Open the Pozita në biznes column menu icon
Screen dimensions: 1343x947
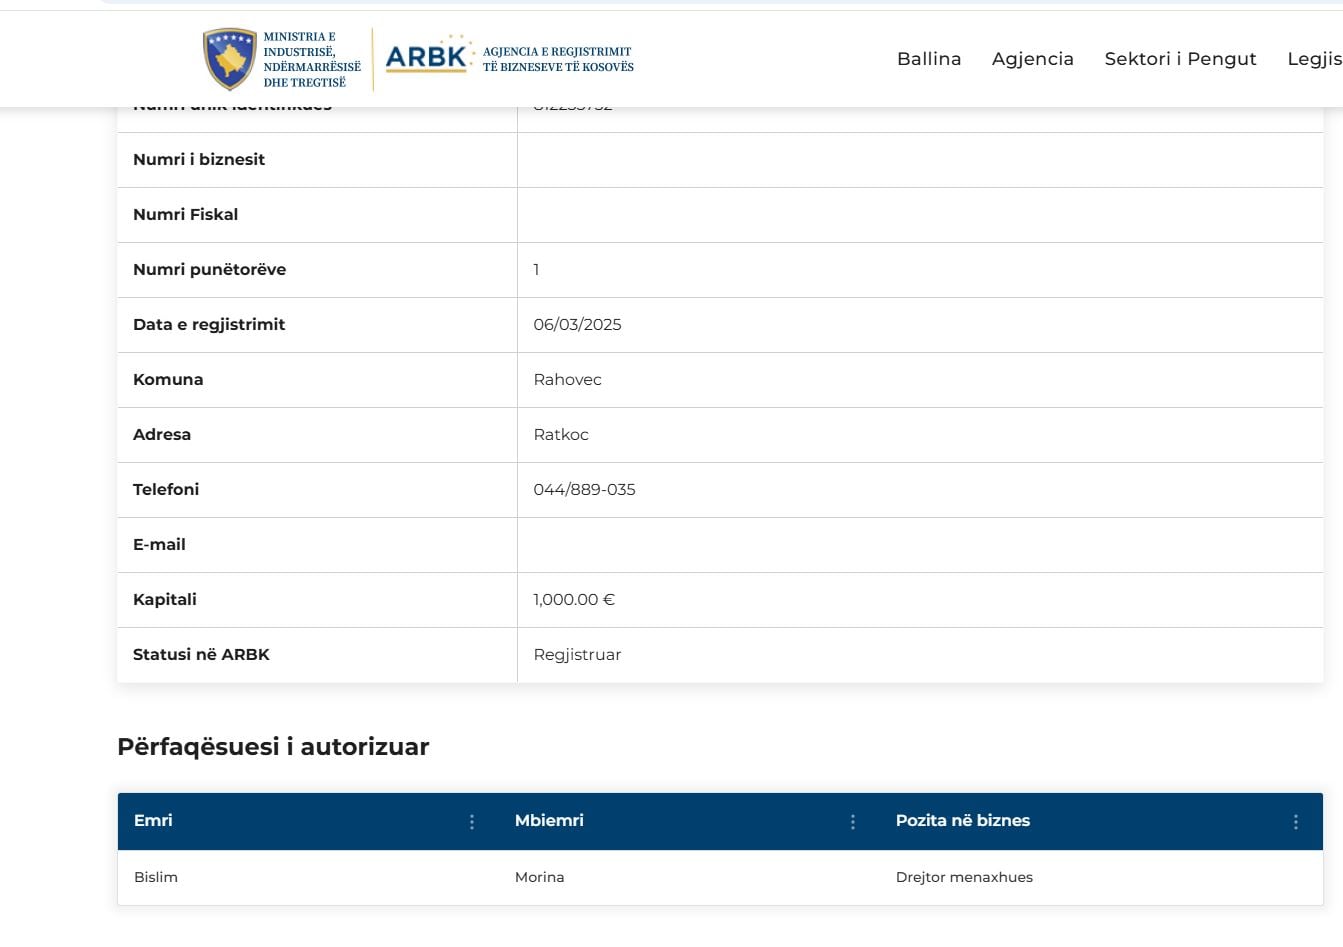(x=1296, y=822)
